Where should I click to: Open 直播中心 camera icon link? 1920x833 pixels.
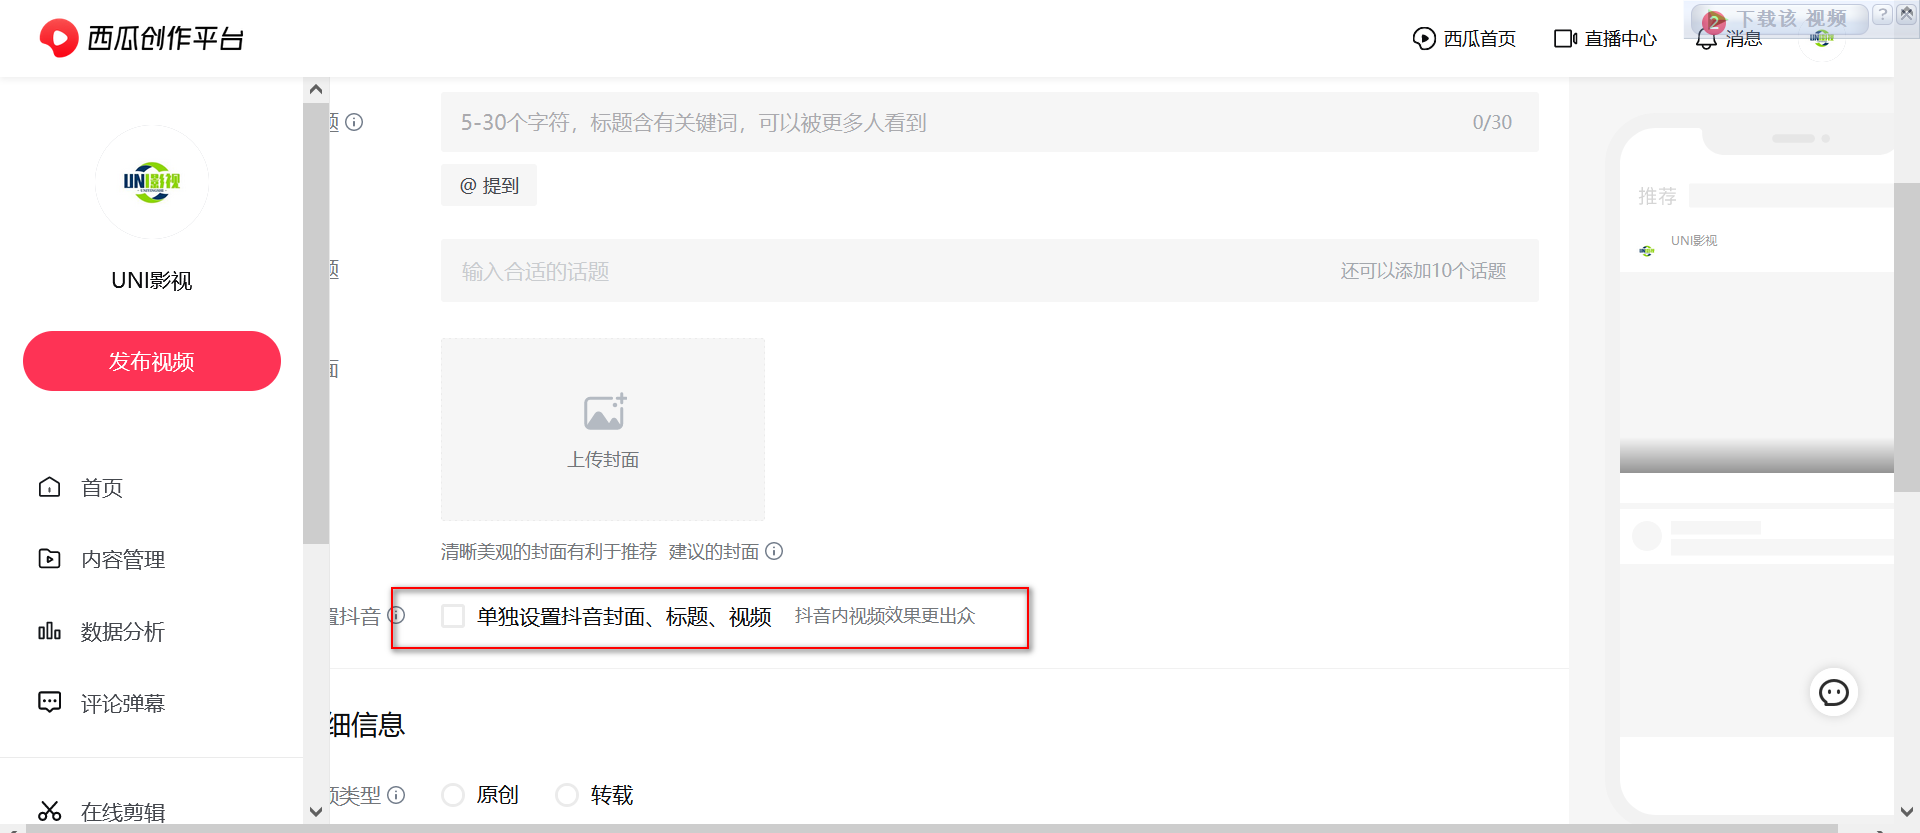(1565, 38)
